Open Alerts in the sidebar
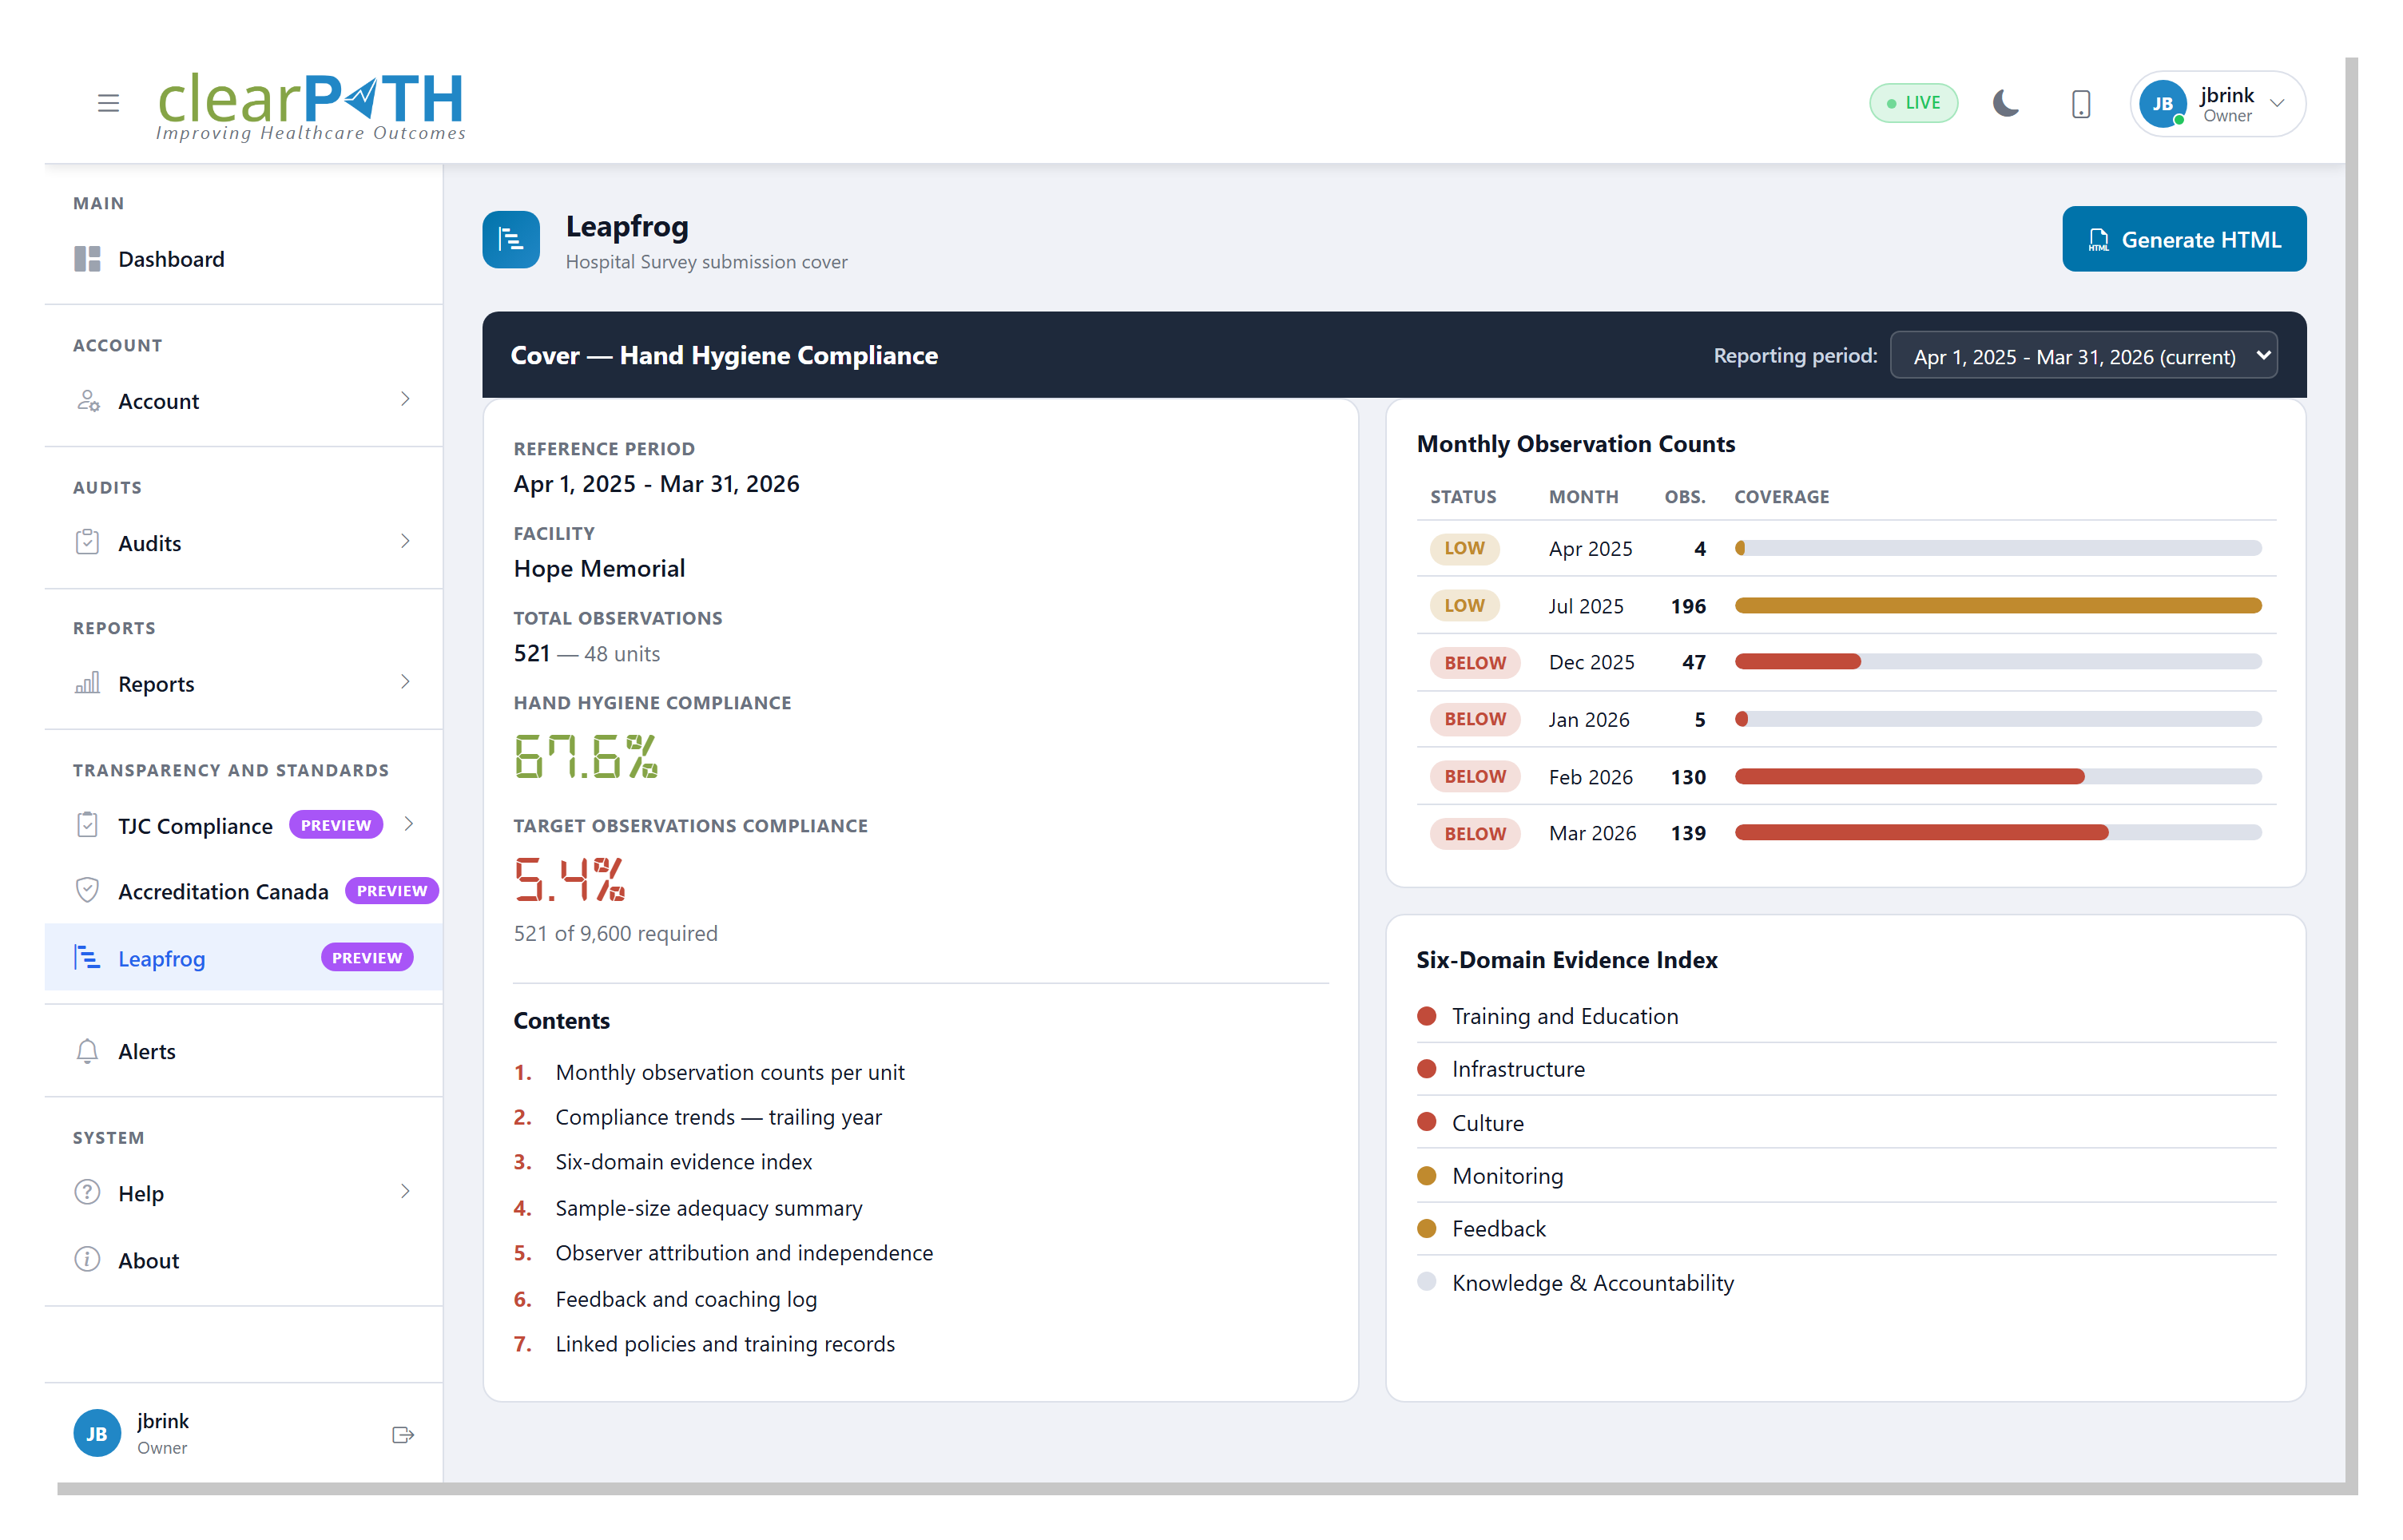 244,1051
